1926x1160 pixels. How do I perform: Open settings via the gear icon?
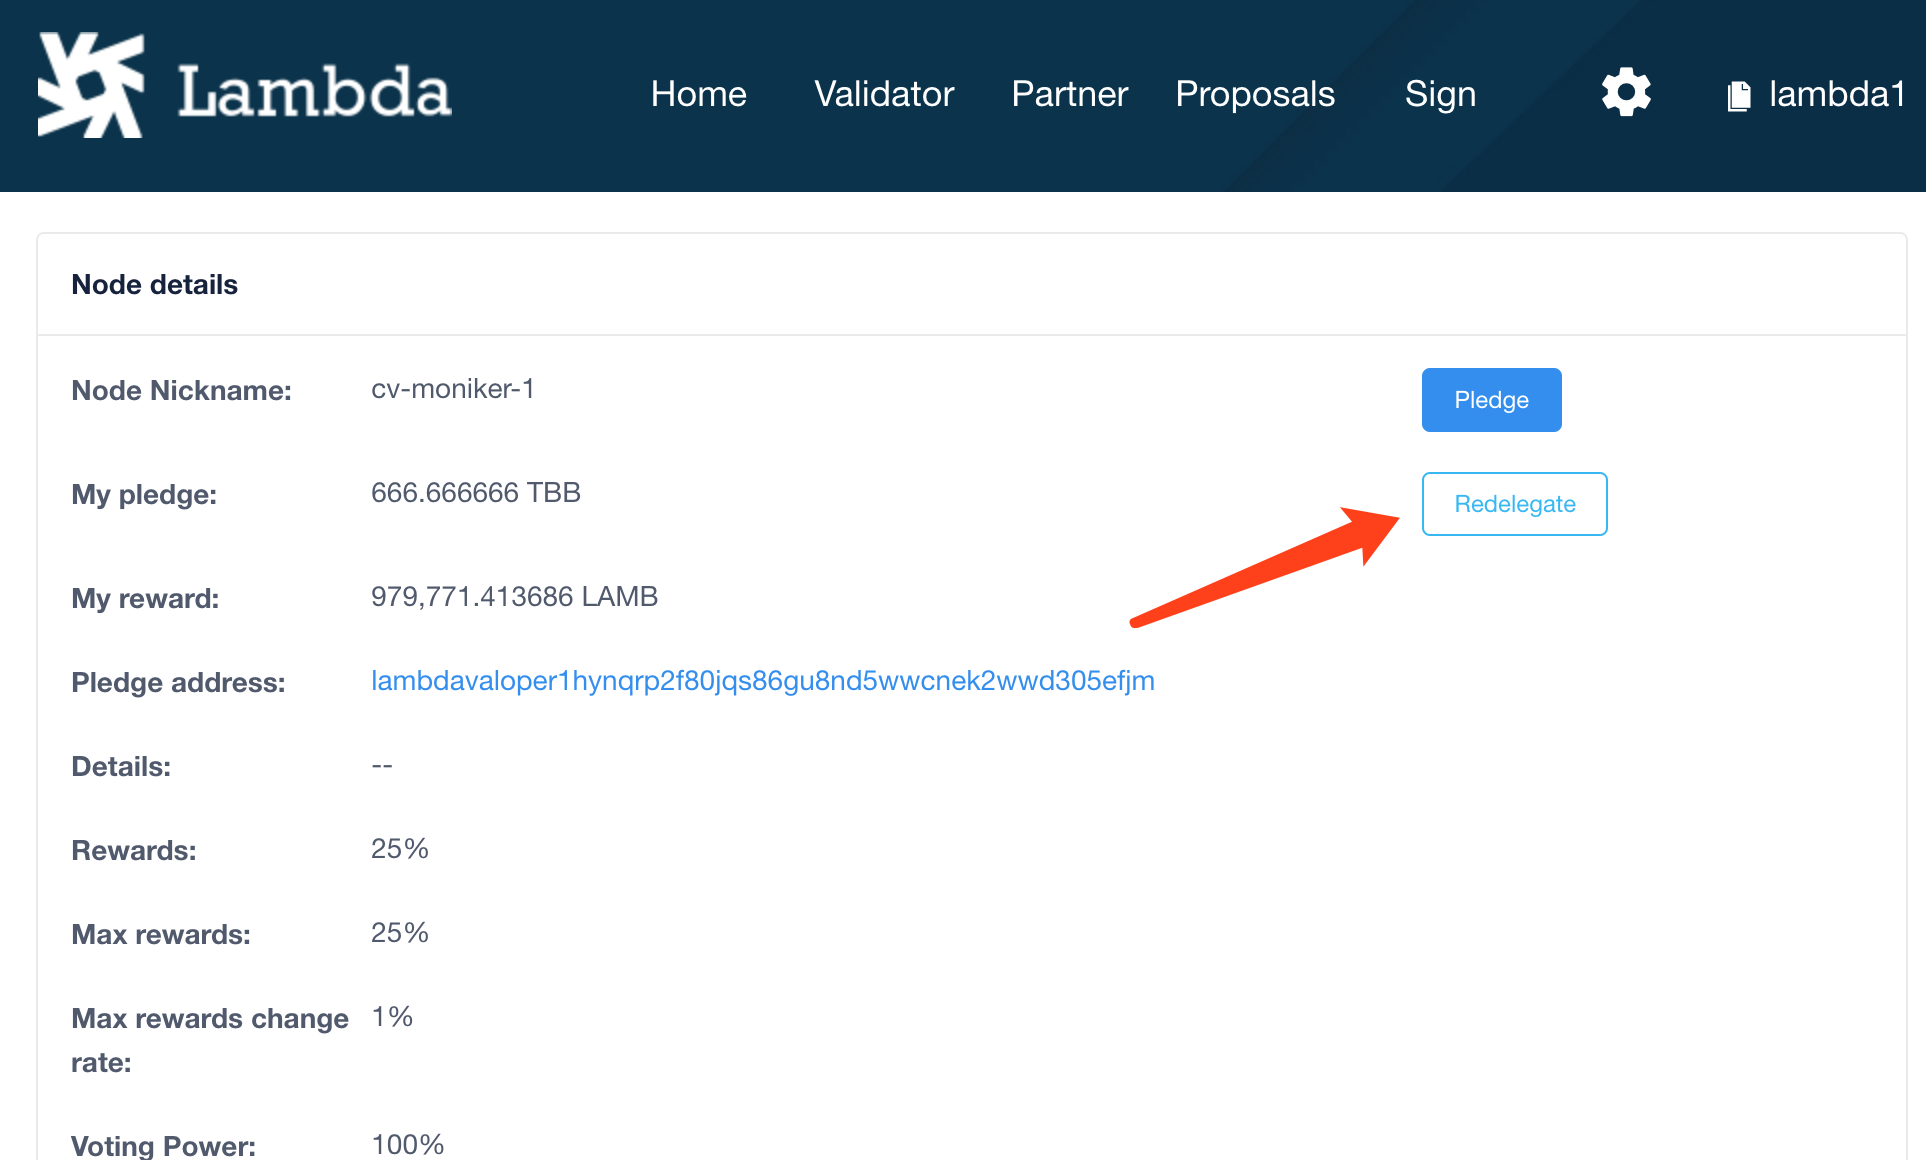1626,92
